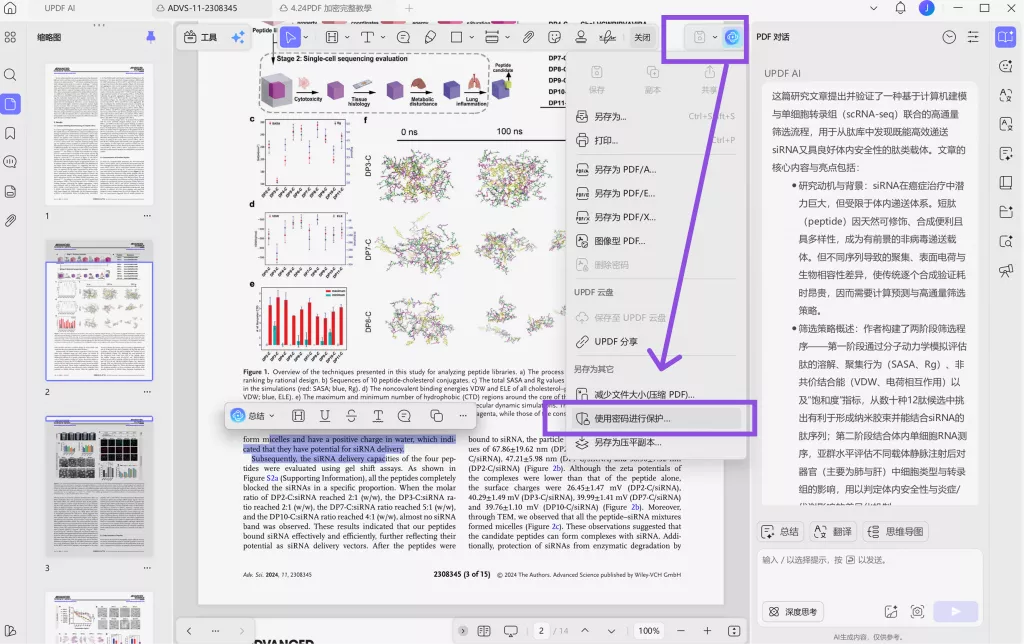Open the 工具 tools menu
Viewport: 1024px width, 644px height.
pyautogui.click(x=200, y=37)
